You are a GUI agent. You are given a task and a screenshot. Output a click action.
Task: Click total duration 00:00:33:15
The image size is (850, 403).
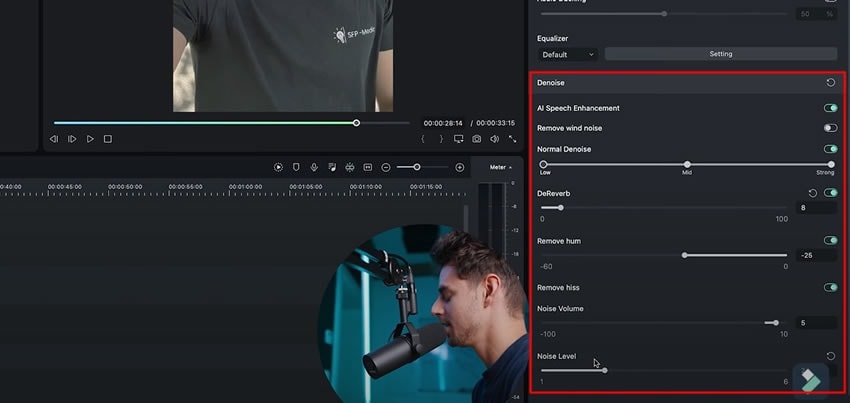pyautogui.click(x=495, y=124)
